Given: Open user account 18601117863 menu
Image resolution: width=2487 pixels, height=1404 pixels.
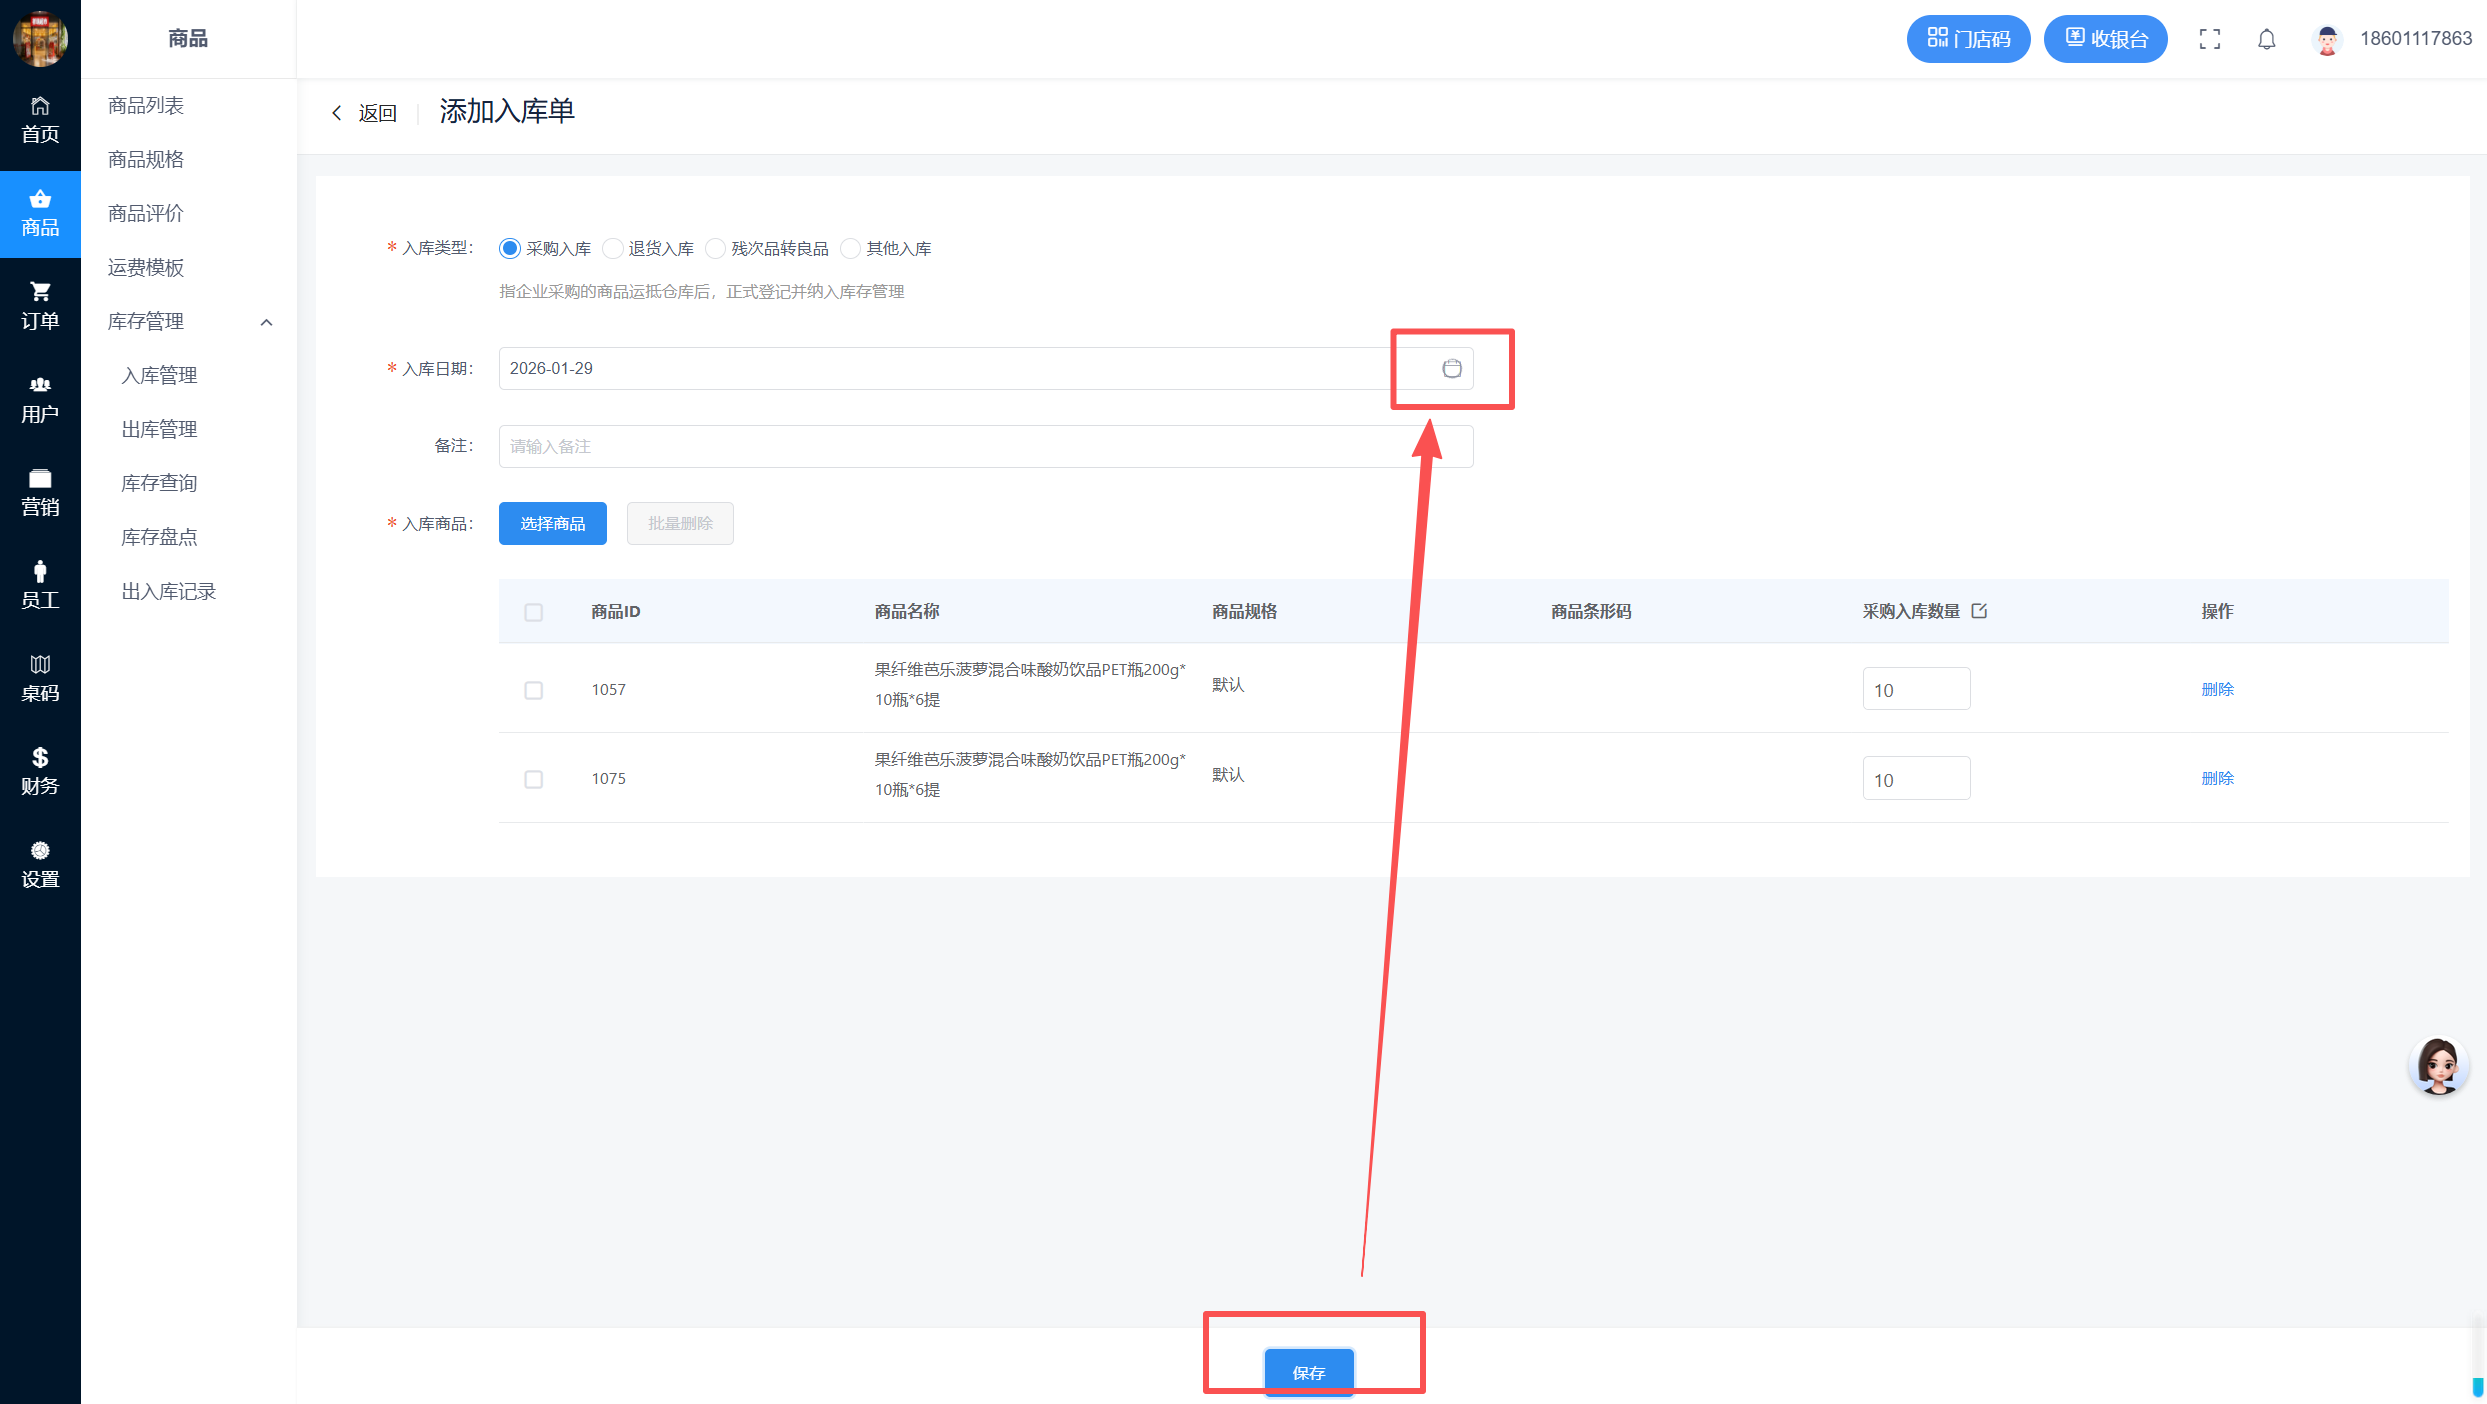Looking at the screenshot, I should point(2414,39).
